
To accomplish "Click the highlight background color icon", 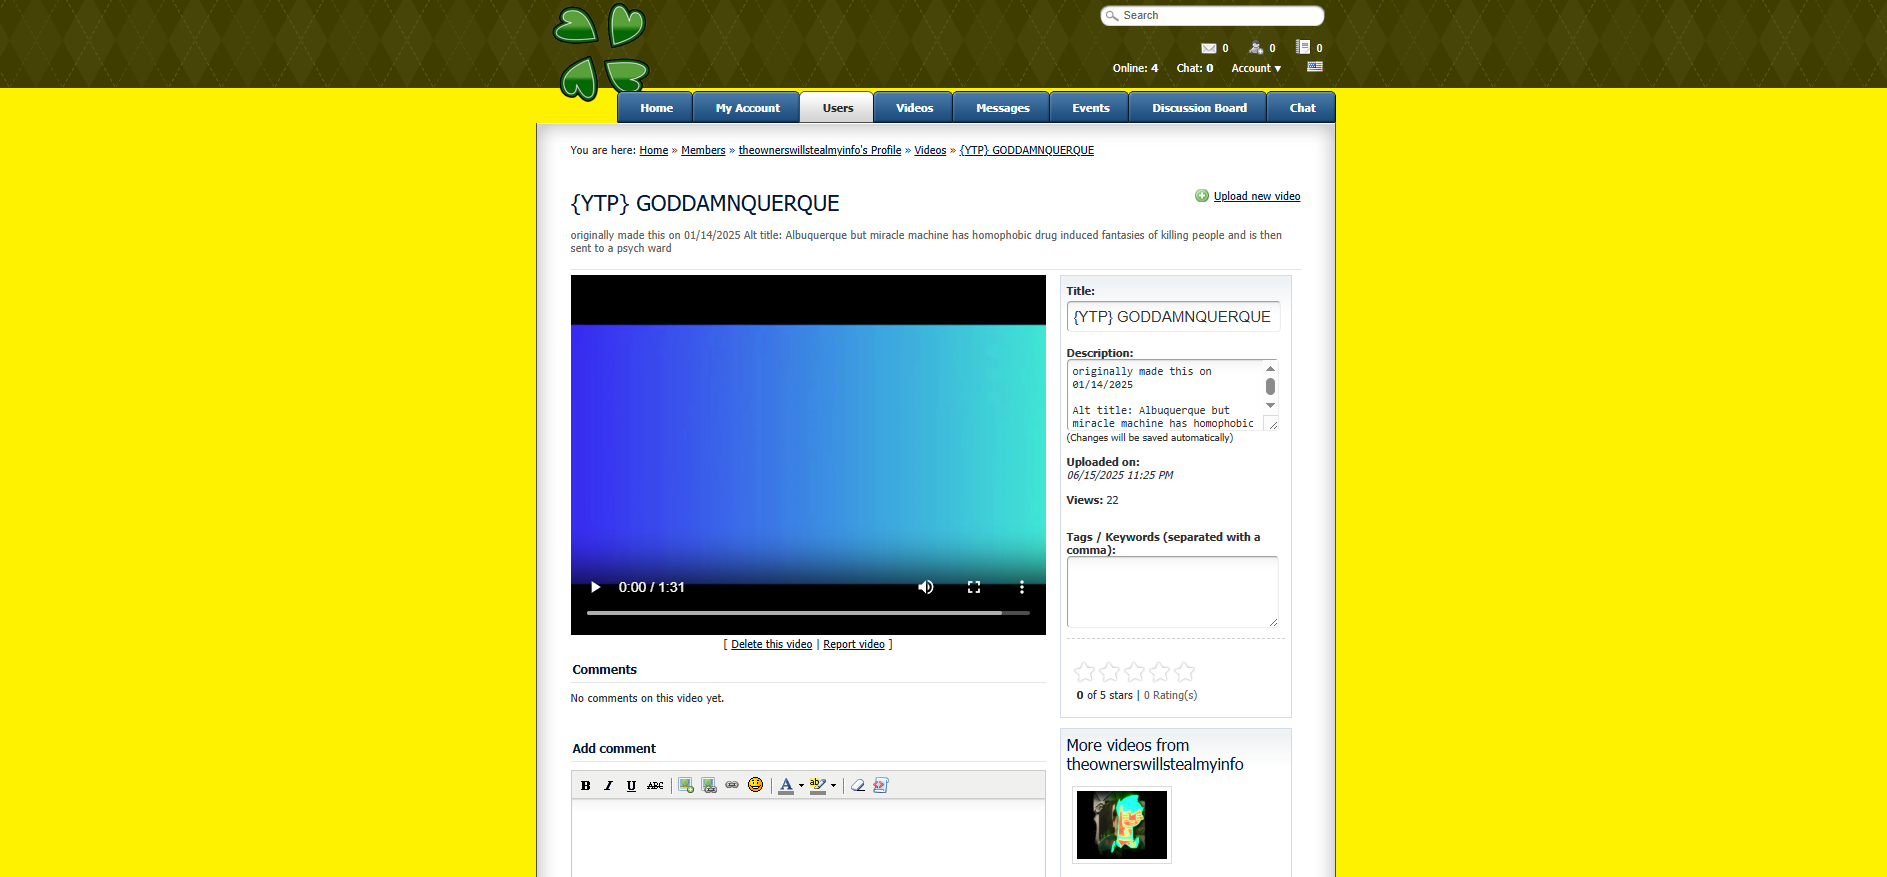I will tap(818, 785).
